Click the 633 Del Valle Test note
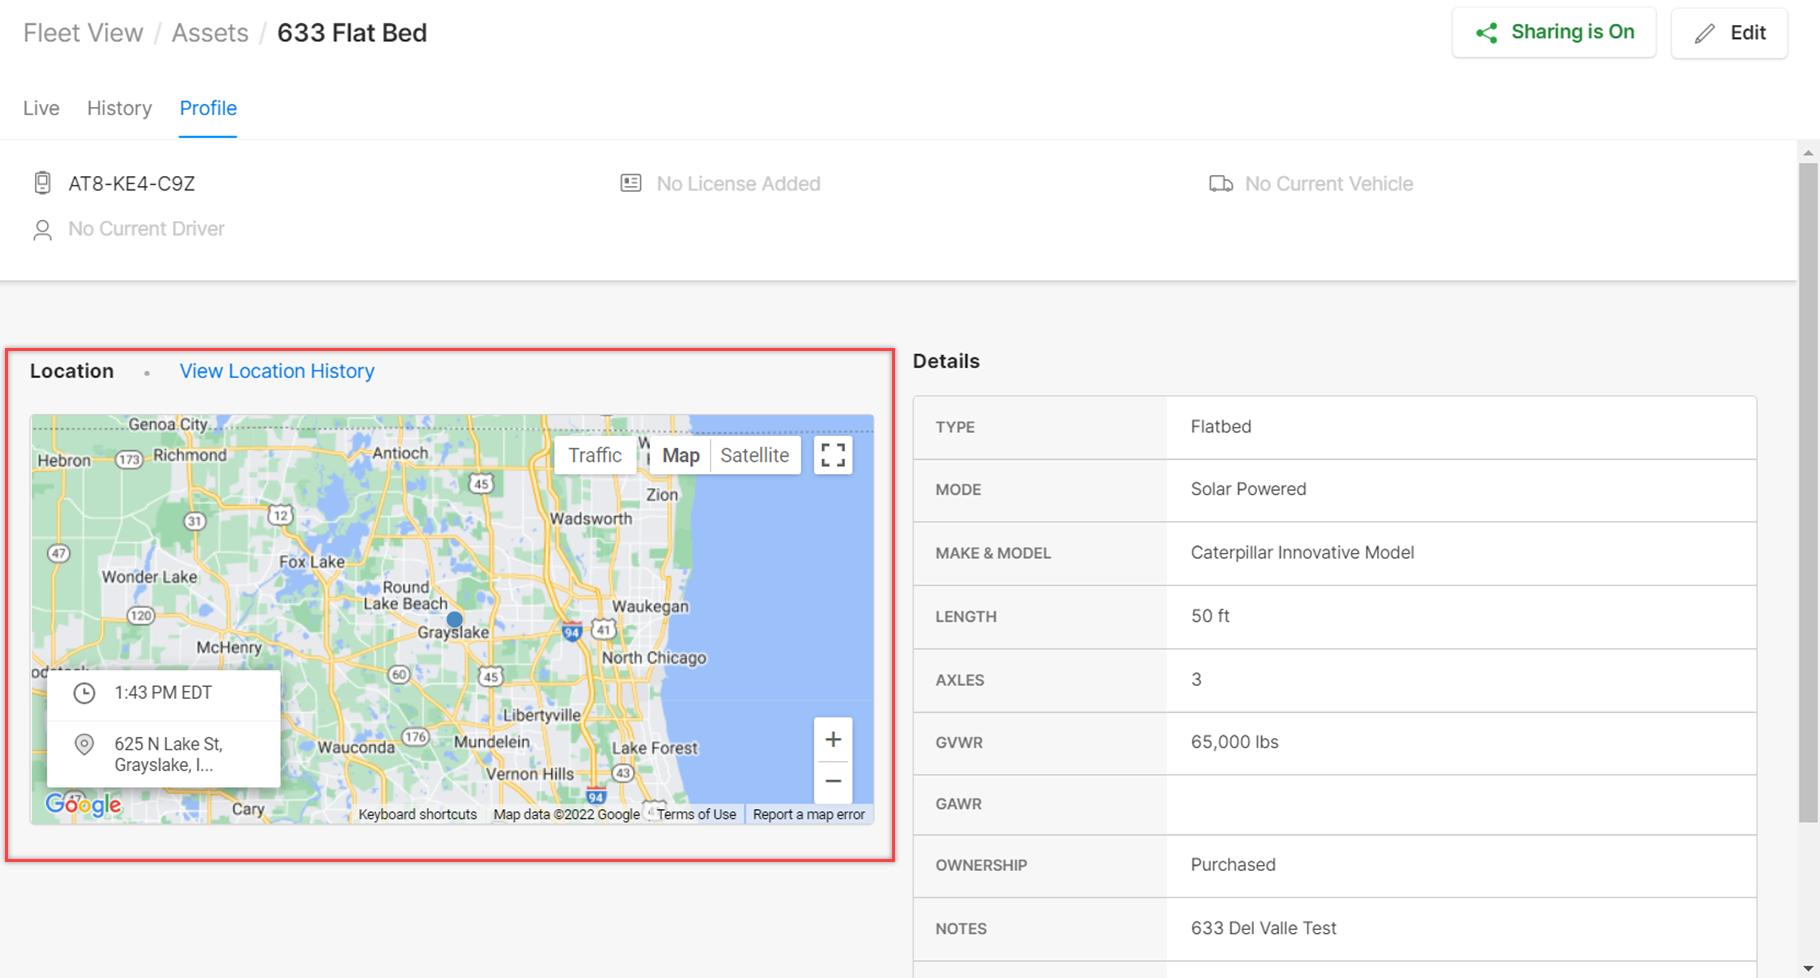The image size is (1820, 978). (x=1263, y=928)
